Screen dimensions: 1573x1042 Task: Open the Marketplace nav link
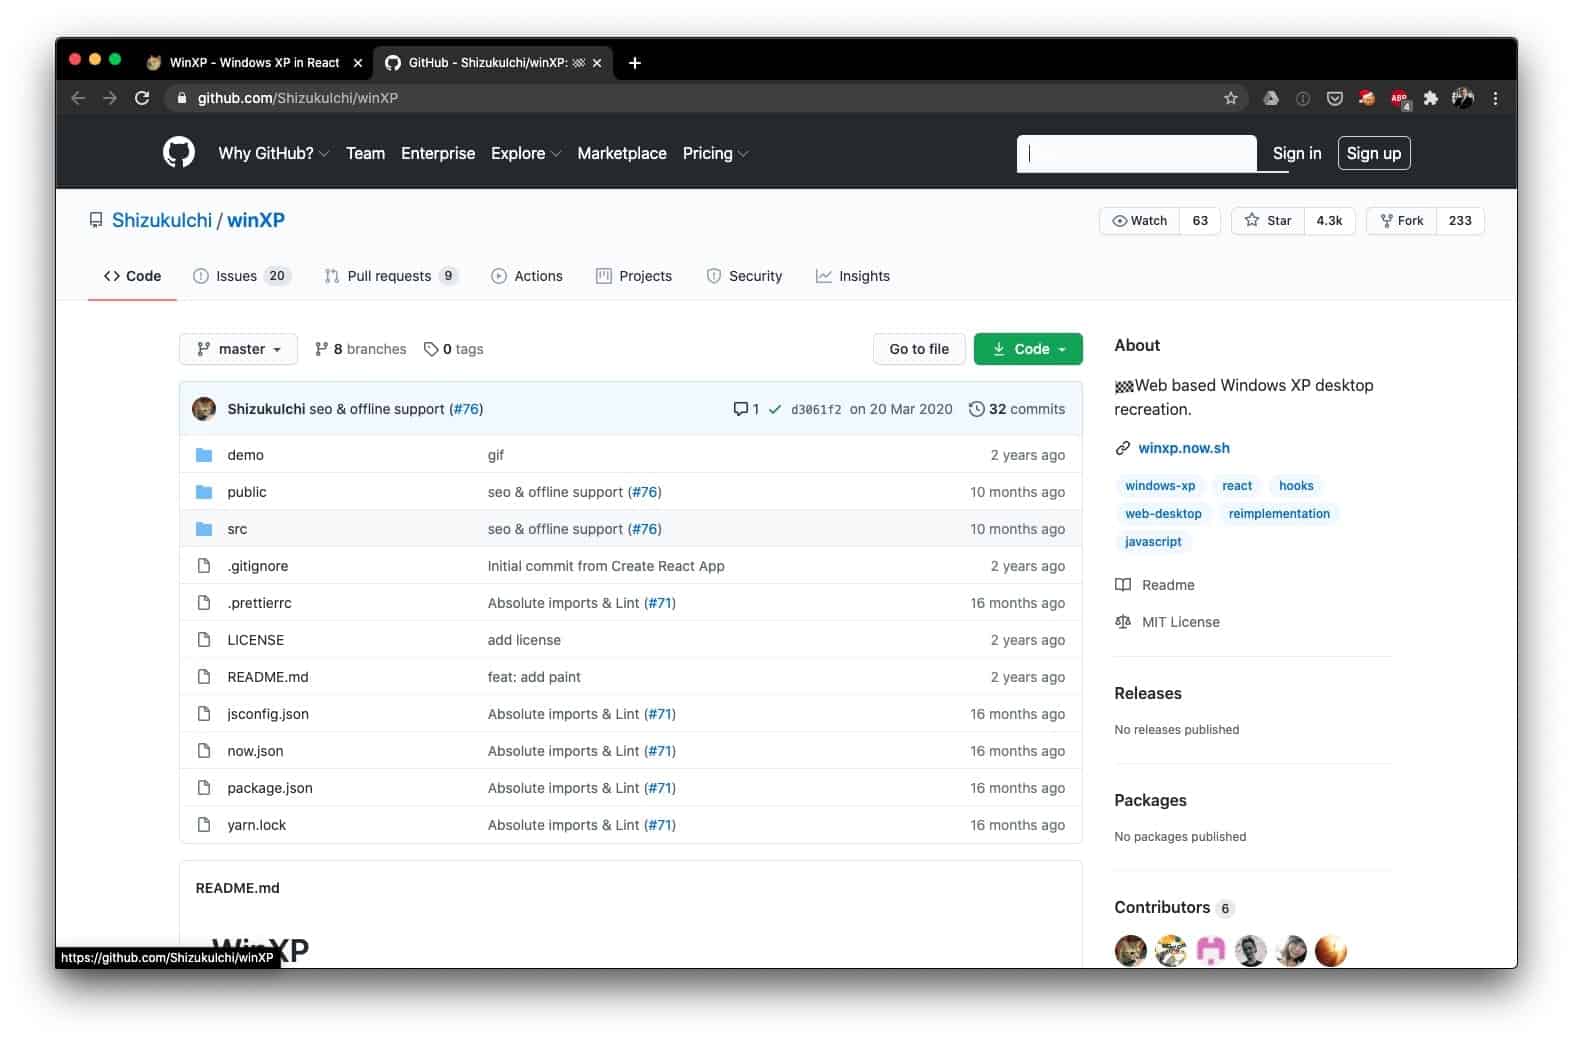click(x=622, y=153)
